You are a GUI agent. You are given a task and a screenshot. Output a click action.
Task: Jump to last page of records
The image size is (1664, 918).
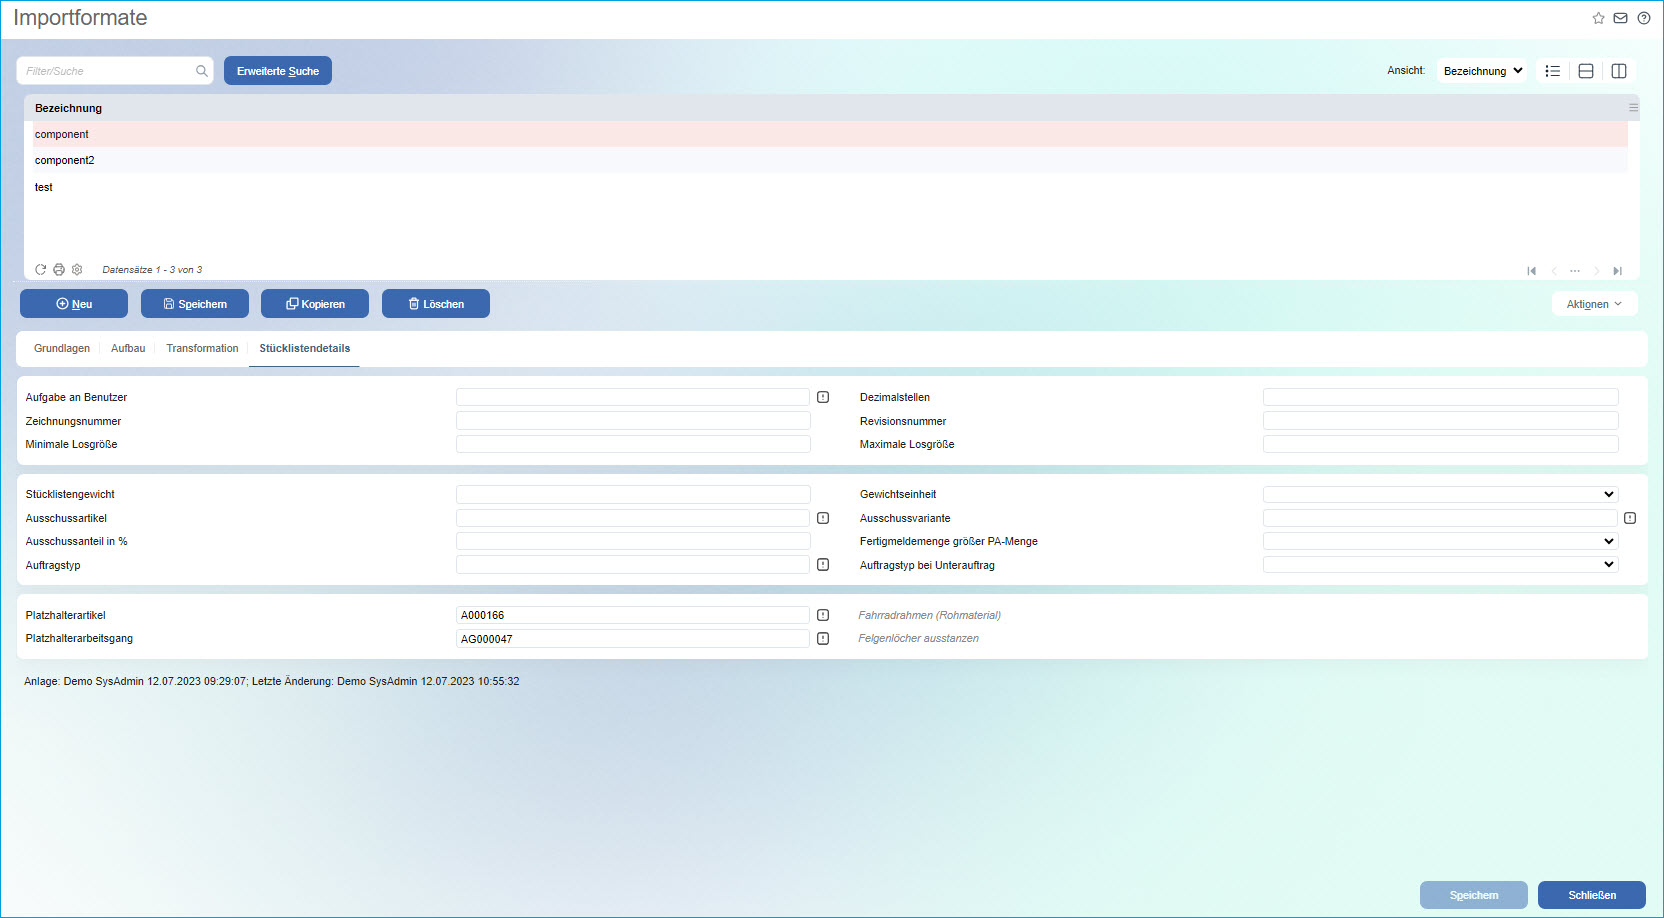click(x=1617, y=271)
